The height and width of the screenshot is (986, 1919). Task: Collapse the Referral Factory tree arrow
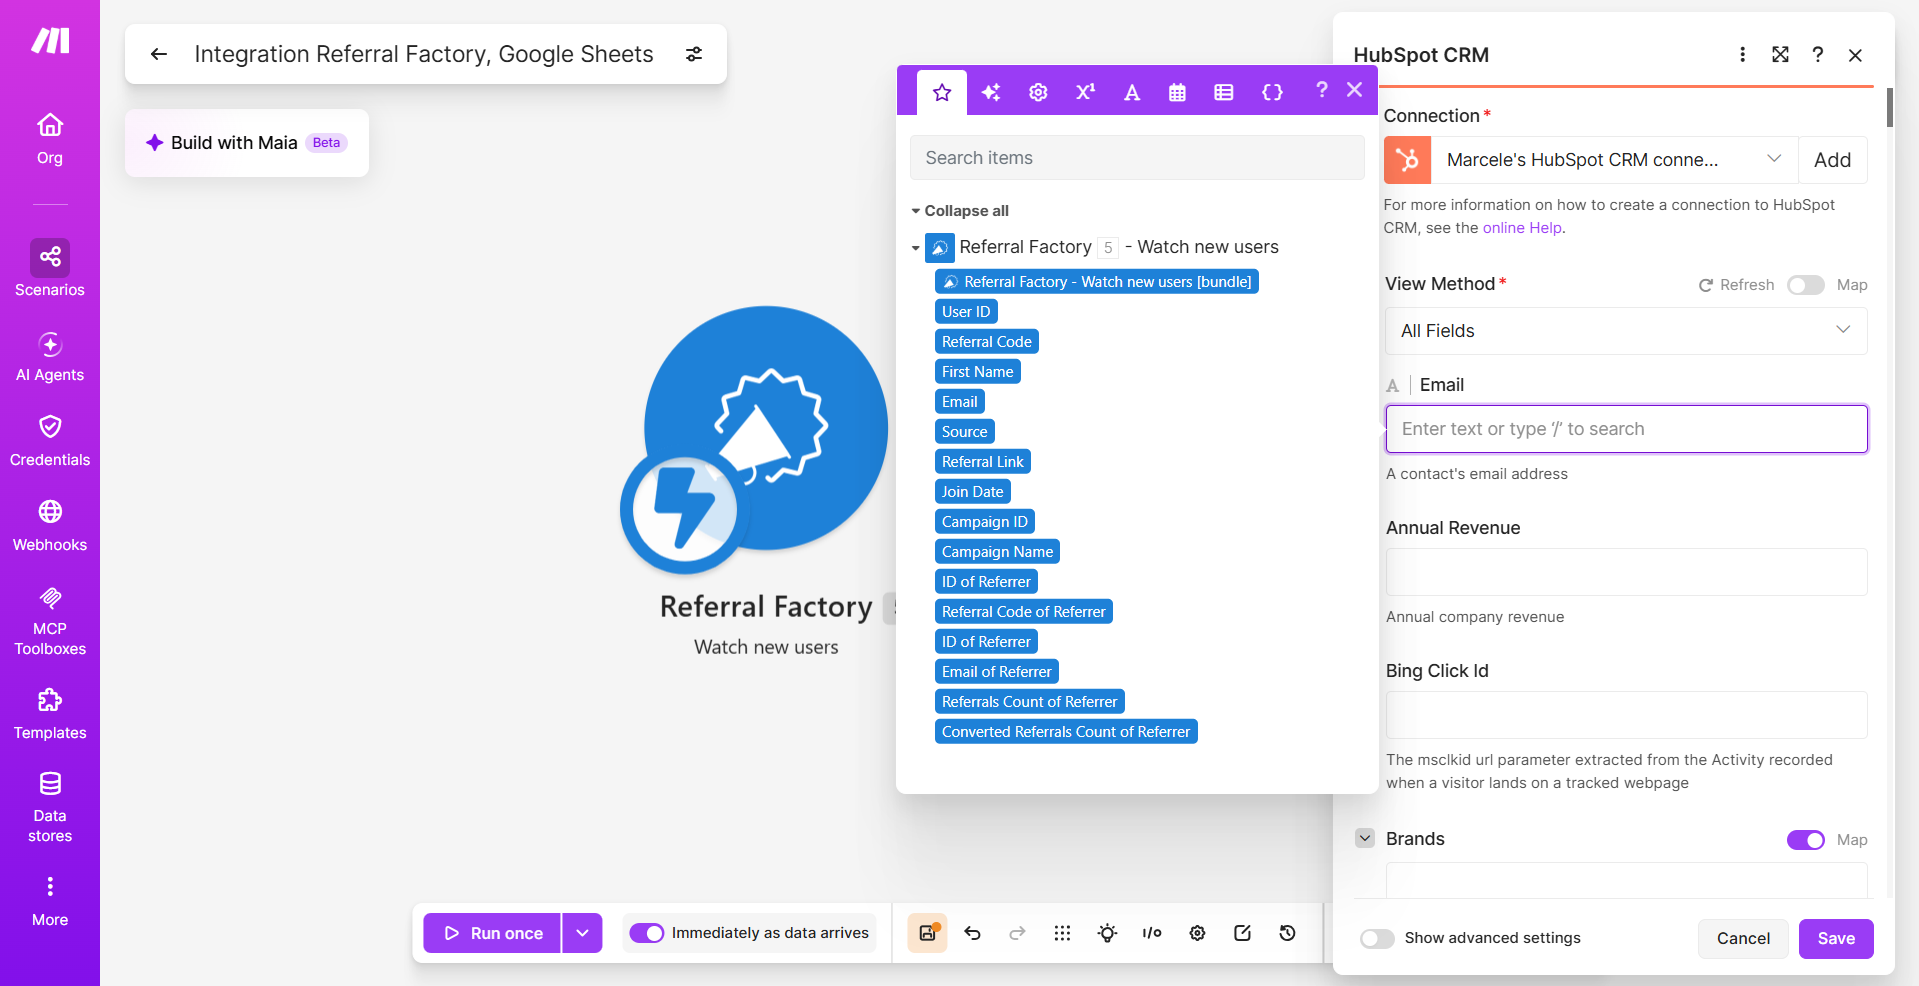915,248
